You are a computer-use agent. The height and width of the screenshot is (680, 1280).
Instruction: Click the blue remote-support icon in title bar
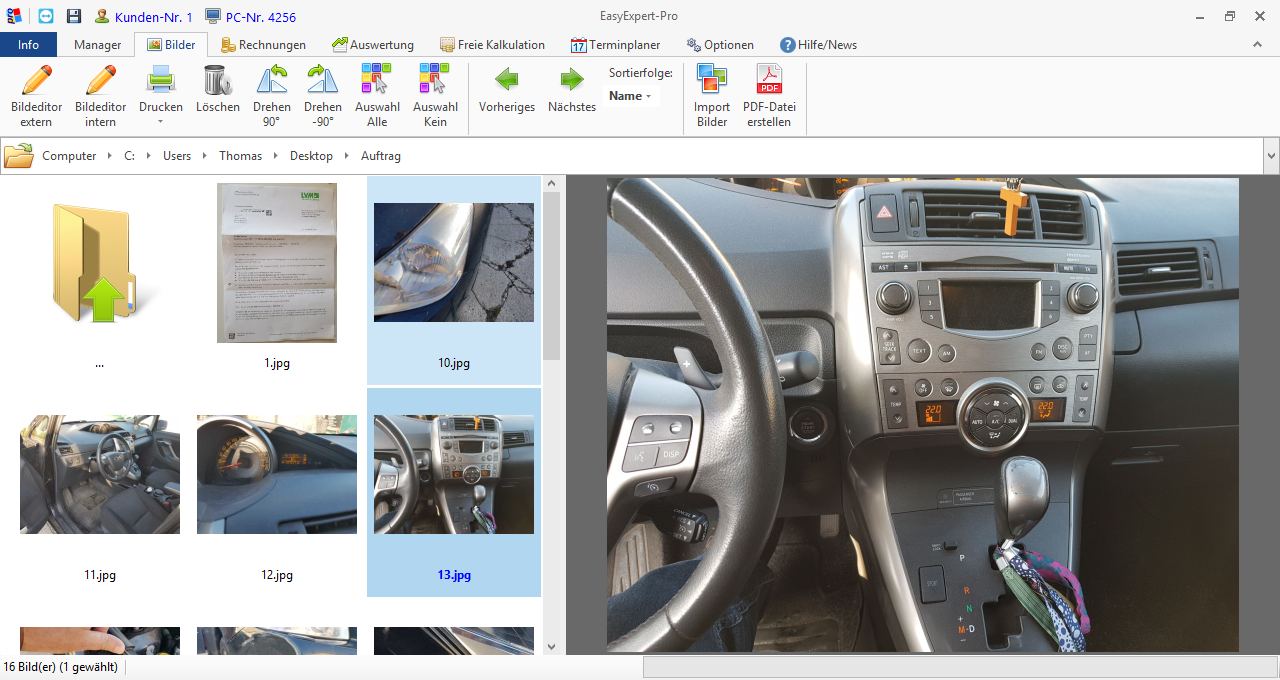tap(46, 17)
